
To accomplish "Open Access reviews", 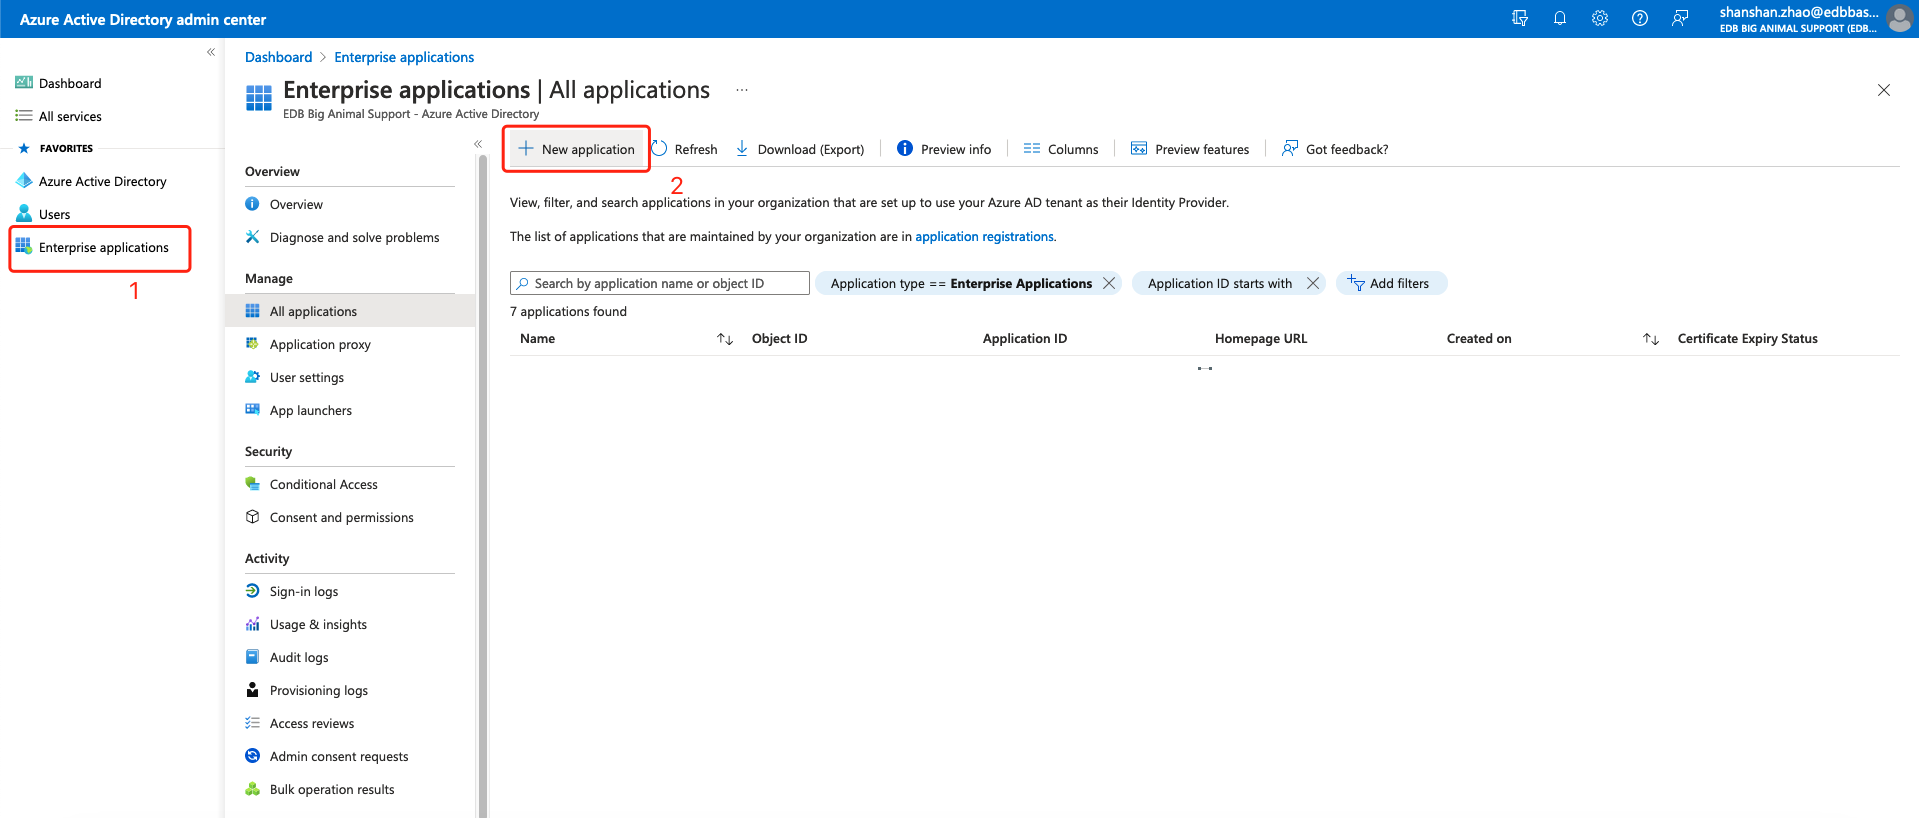I will (x=311, y=723).
